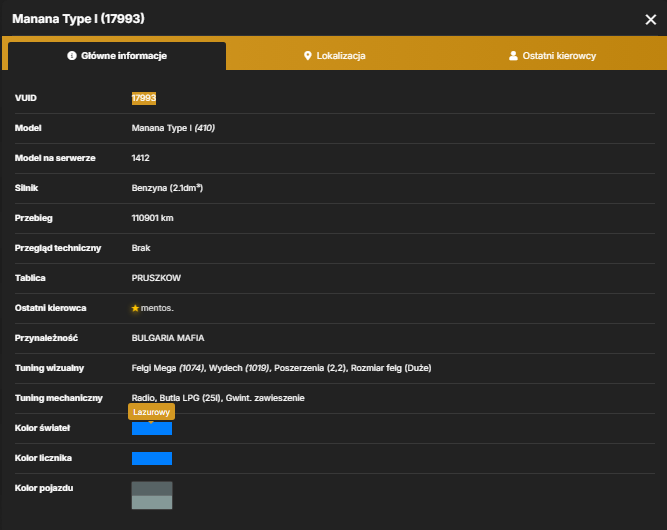Viewport: 667px width, 530px height.
Task: Click the Przynależność label
Action: tap(46, 338)
